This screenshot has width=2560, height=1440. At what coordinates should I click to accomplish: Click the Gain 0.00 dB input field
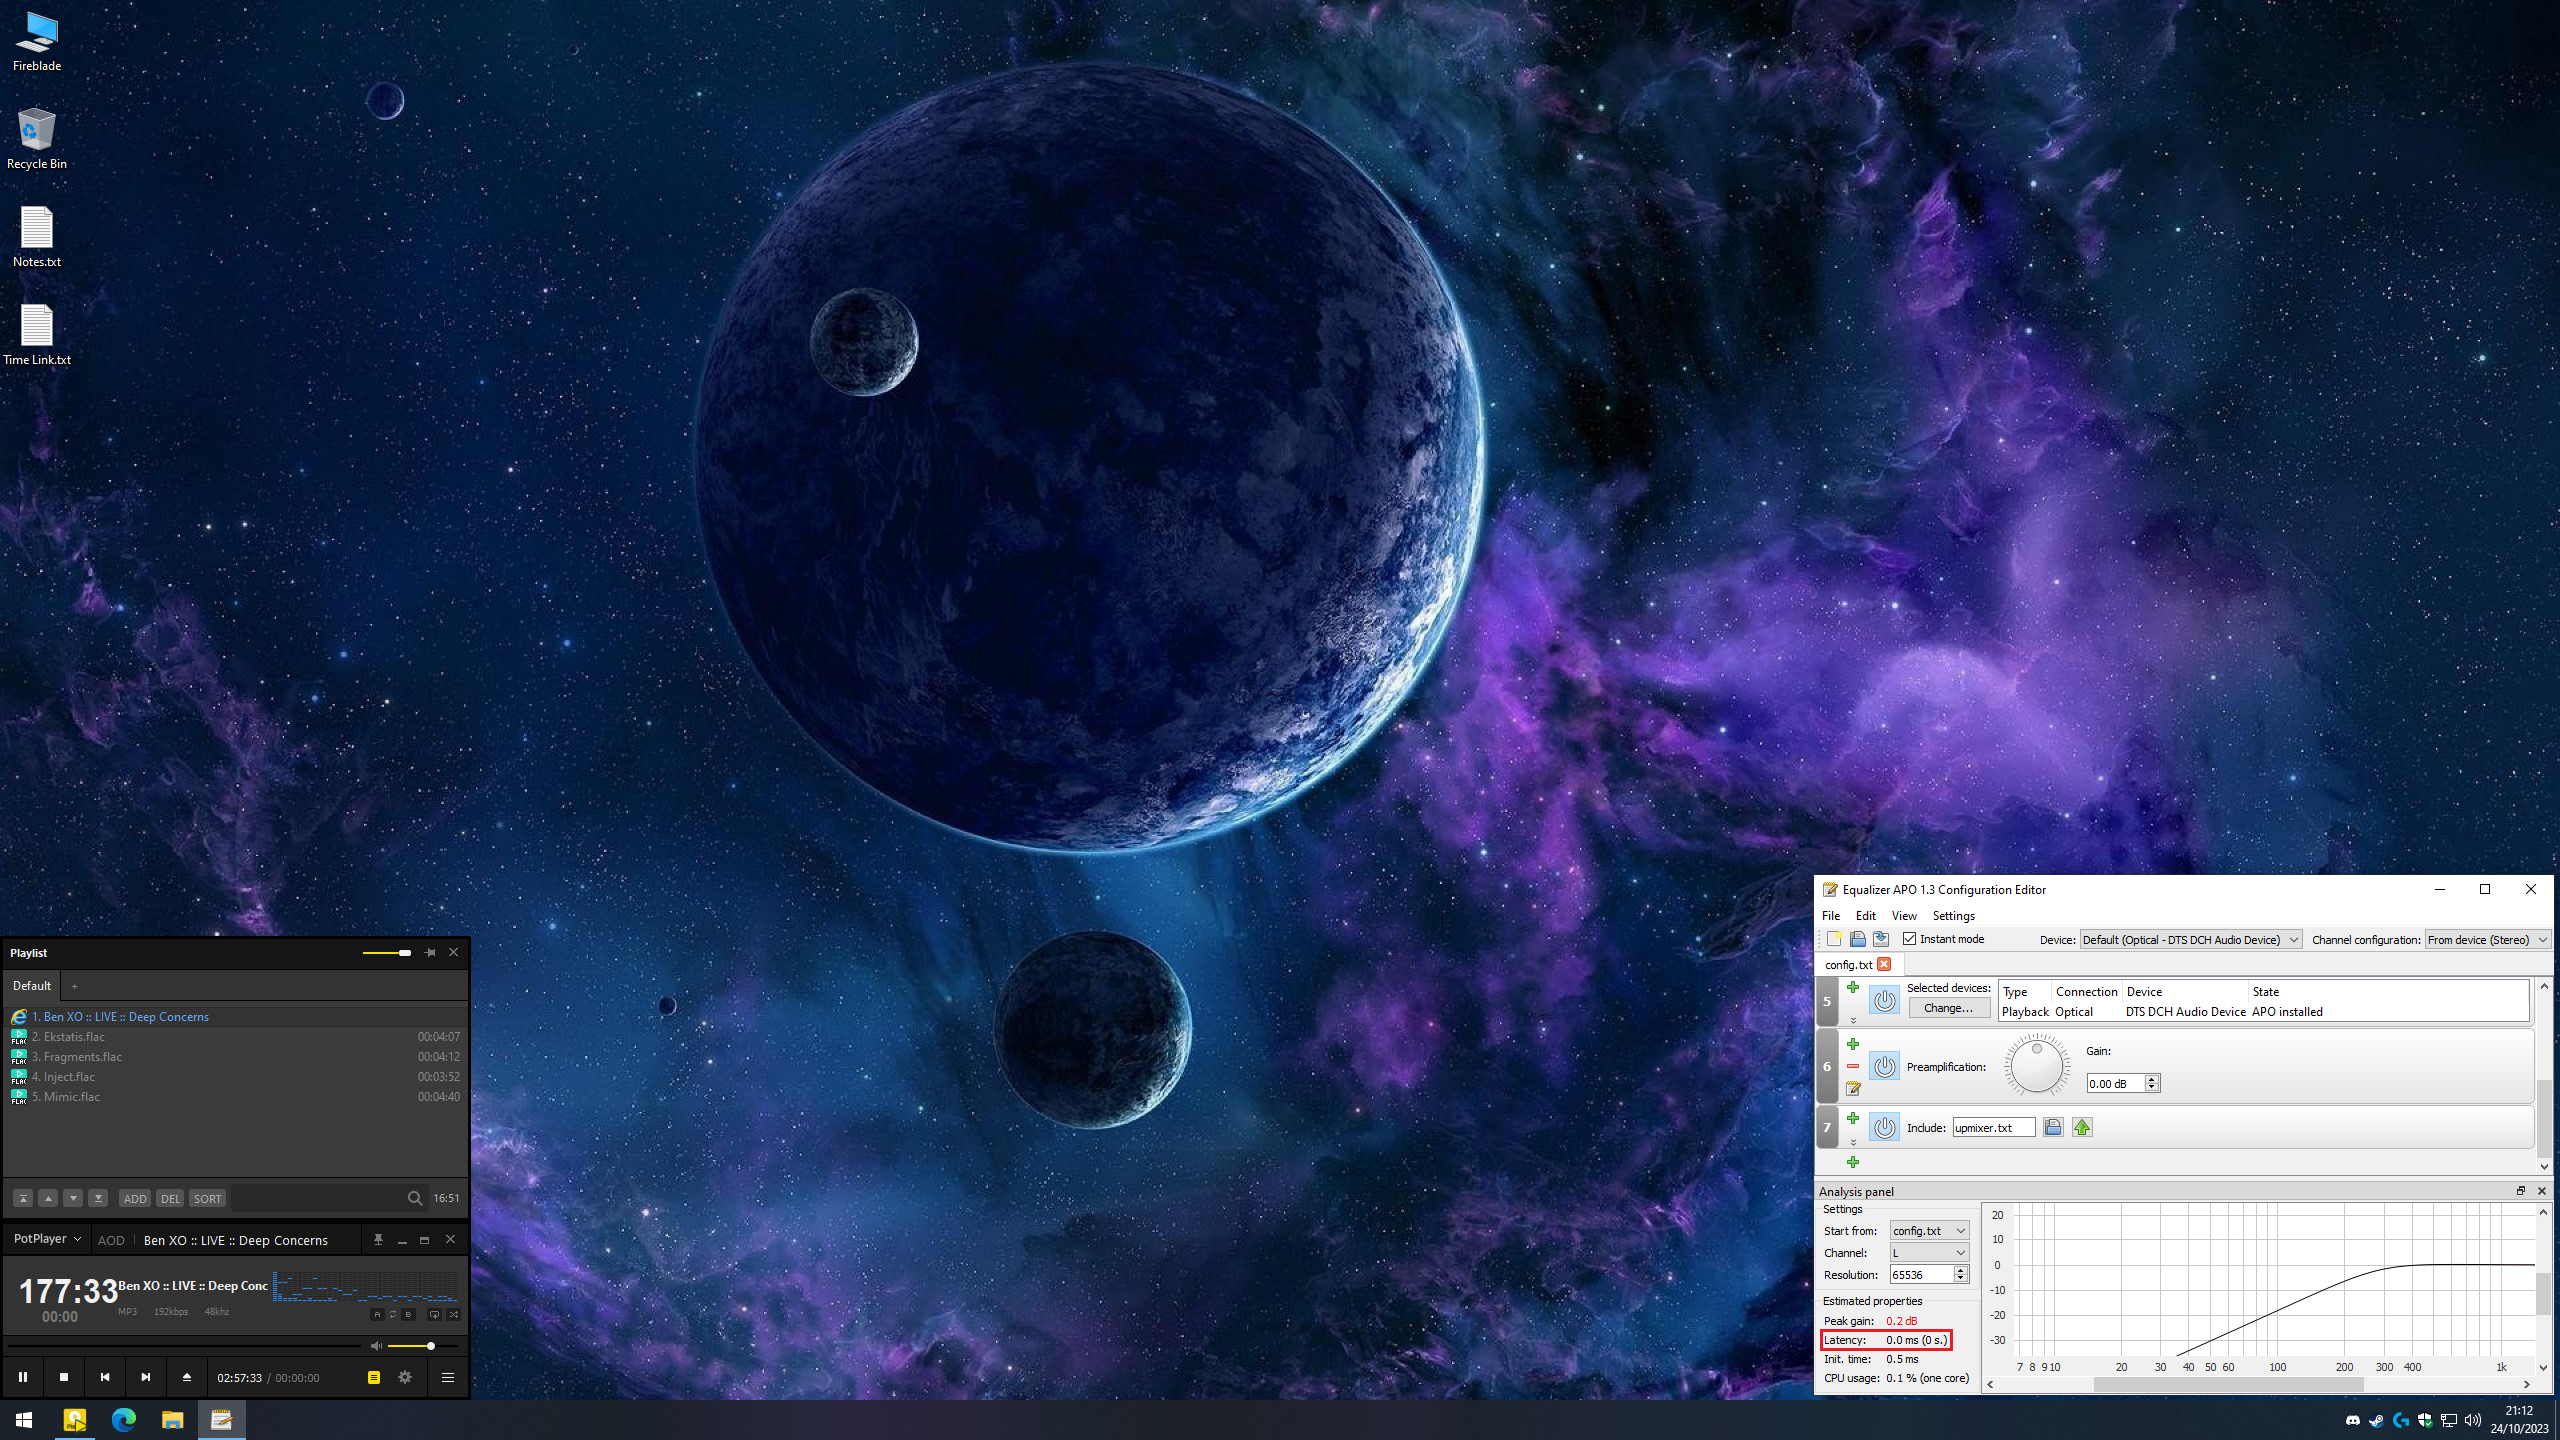coord(2115,1083)
